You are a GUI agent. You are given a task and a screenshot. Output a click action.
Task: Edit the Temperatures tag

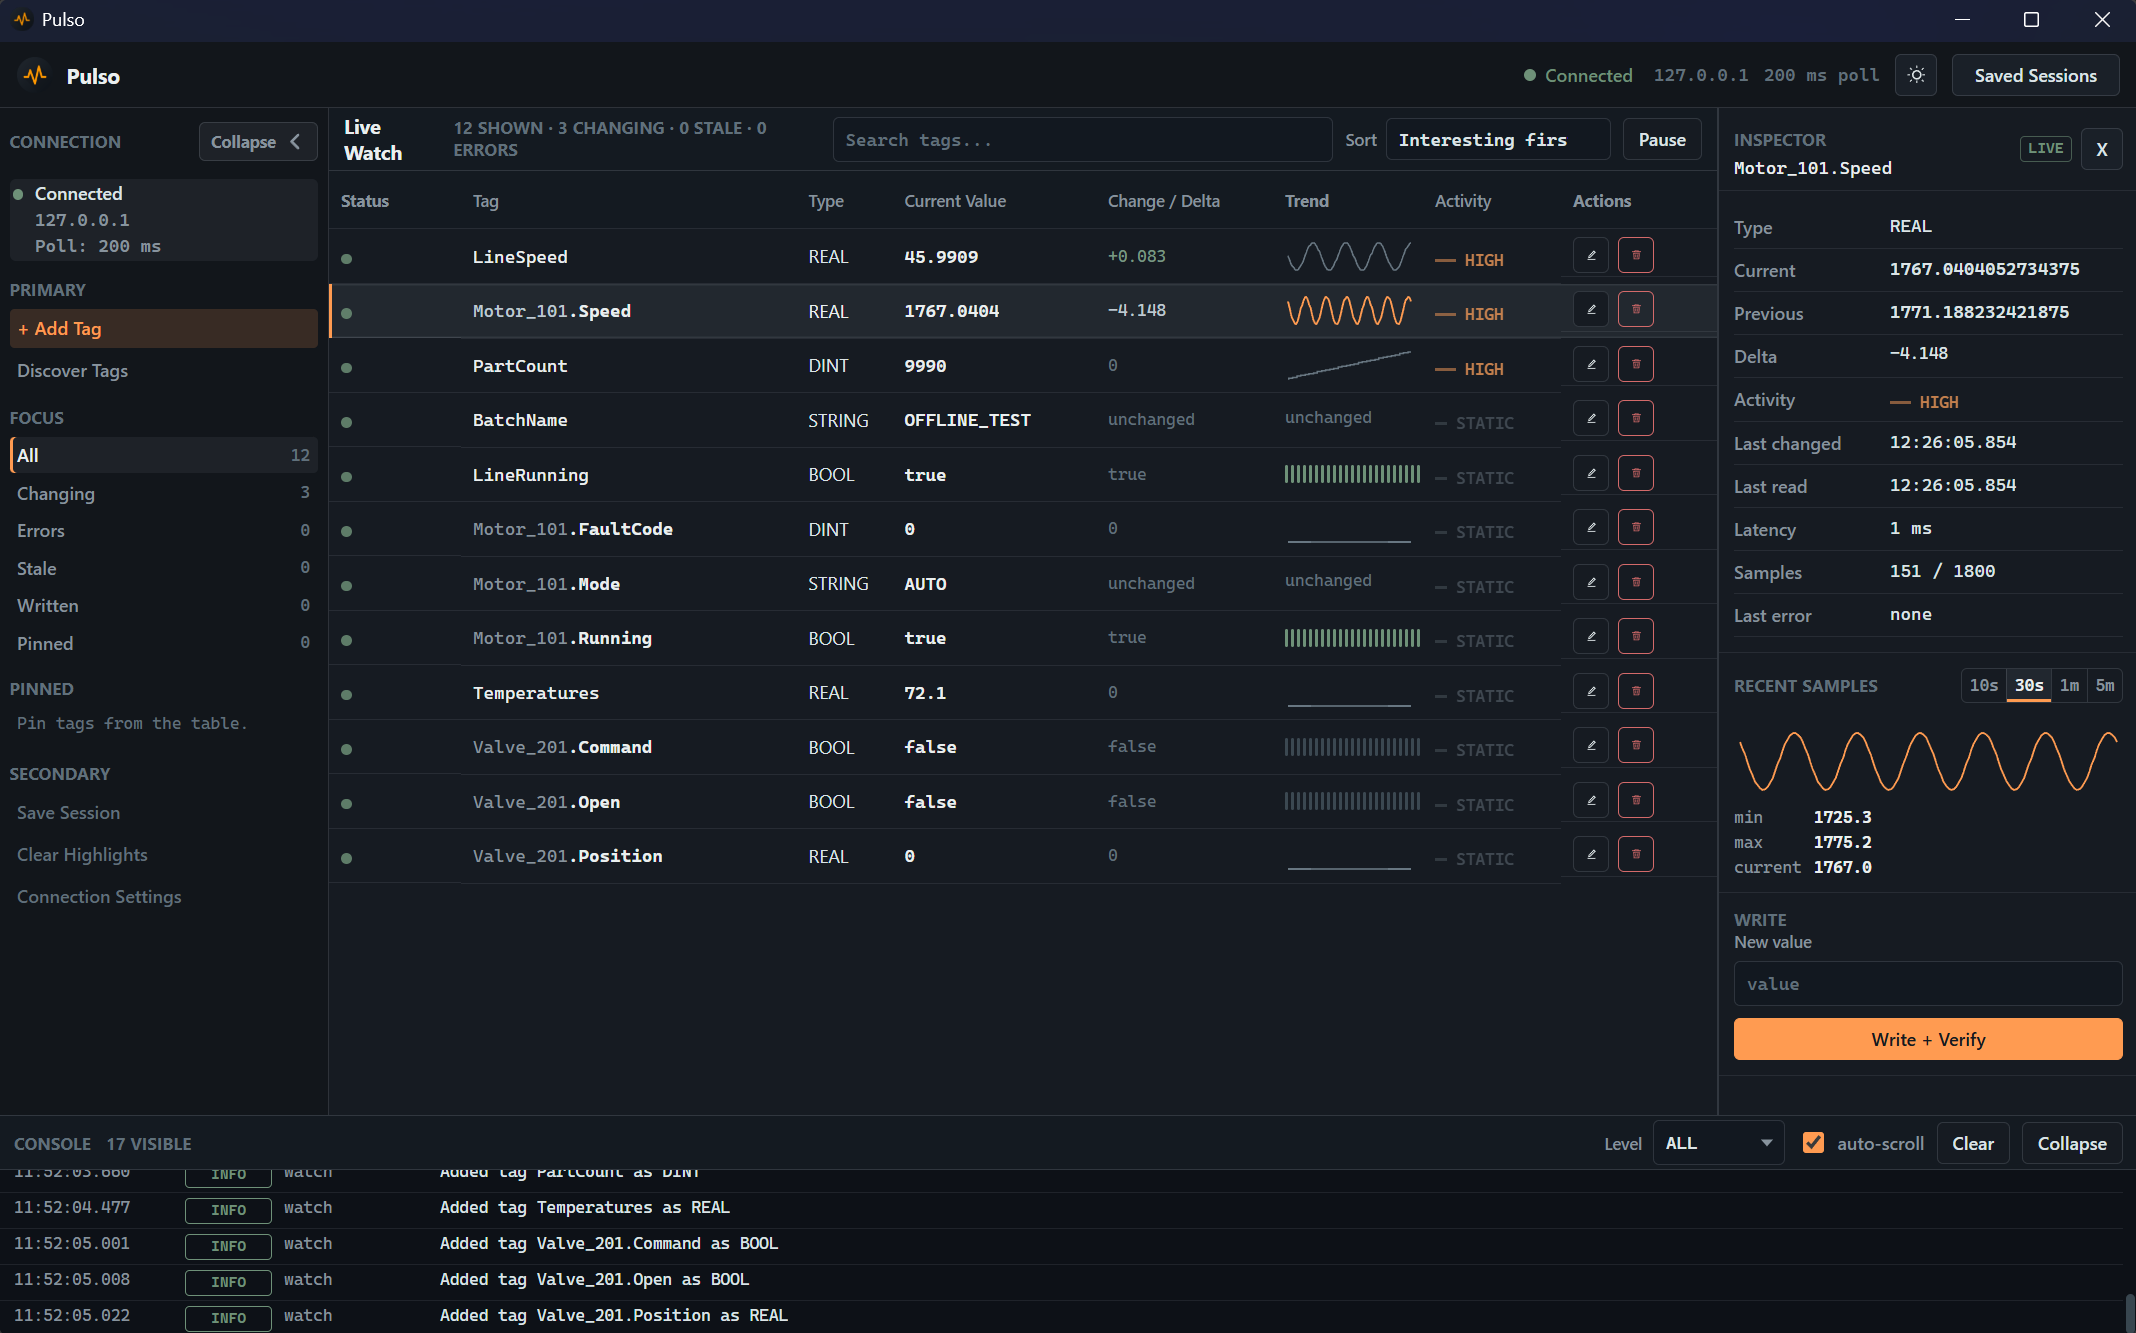1591,691
